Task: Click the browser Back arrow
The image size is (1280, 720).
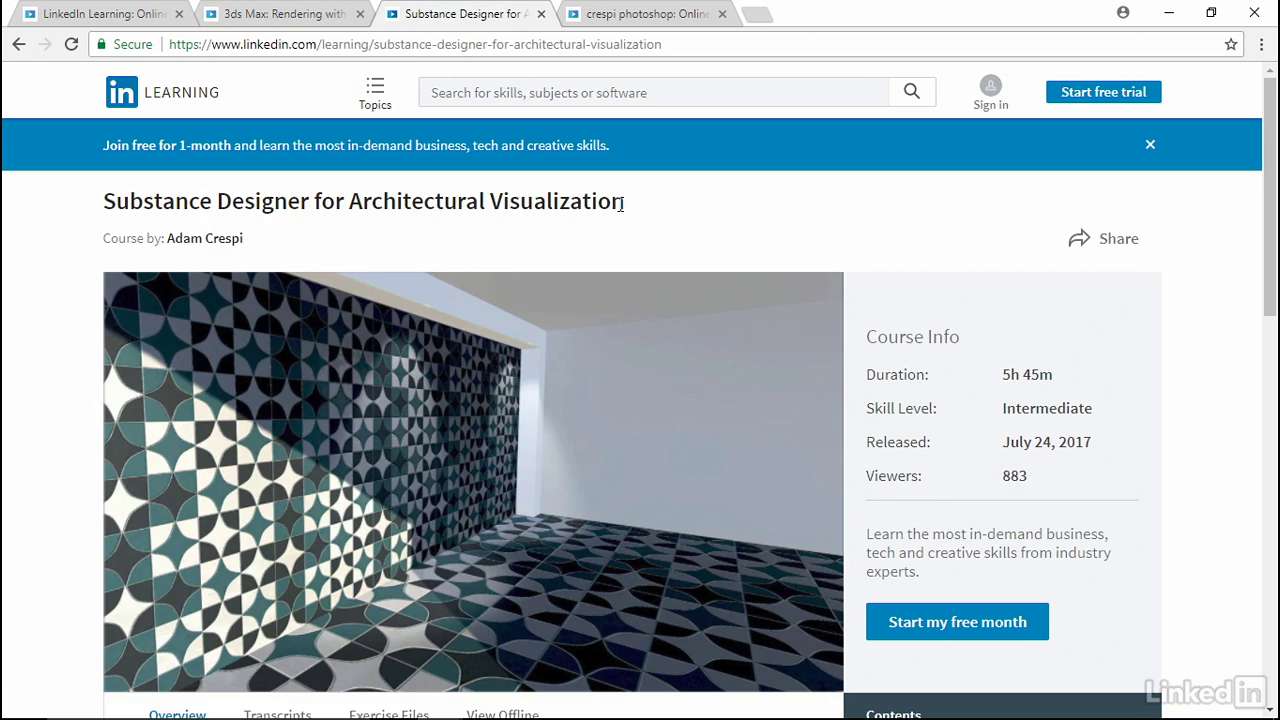Action: click(x=19, y=44)
